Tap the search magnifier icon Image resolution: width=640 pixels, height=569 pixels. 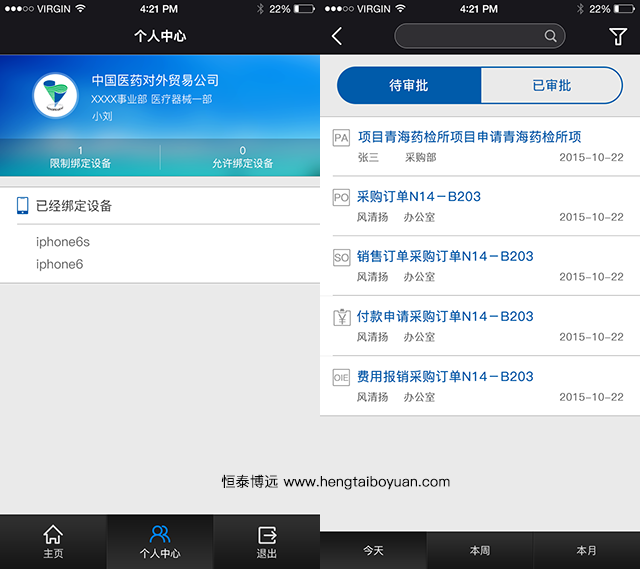pyautogui.click(x=550, y=36)
